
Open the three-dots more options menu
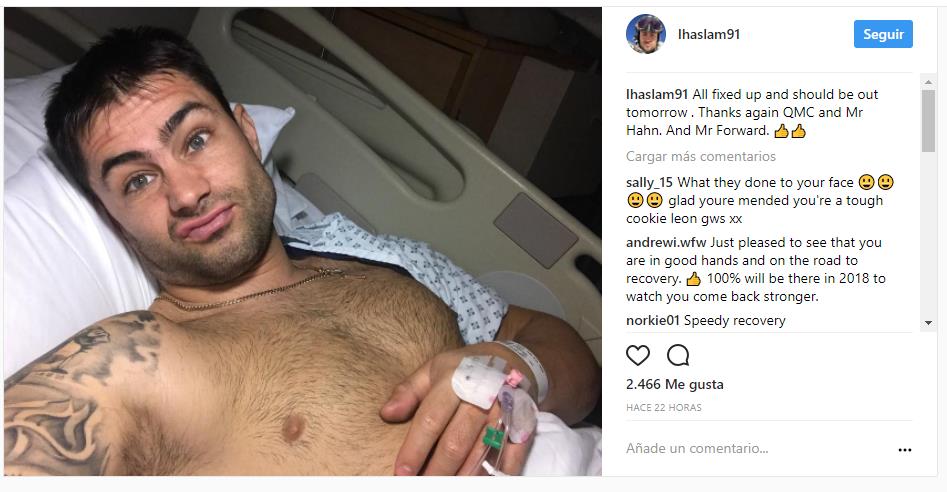904,450
